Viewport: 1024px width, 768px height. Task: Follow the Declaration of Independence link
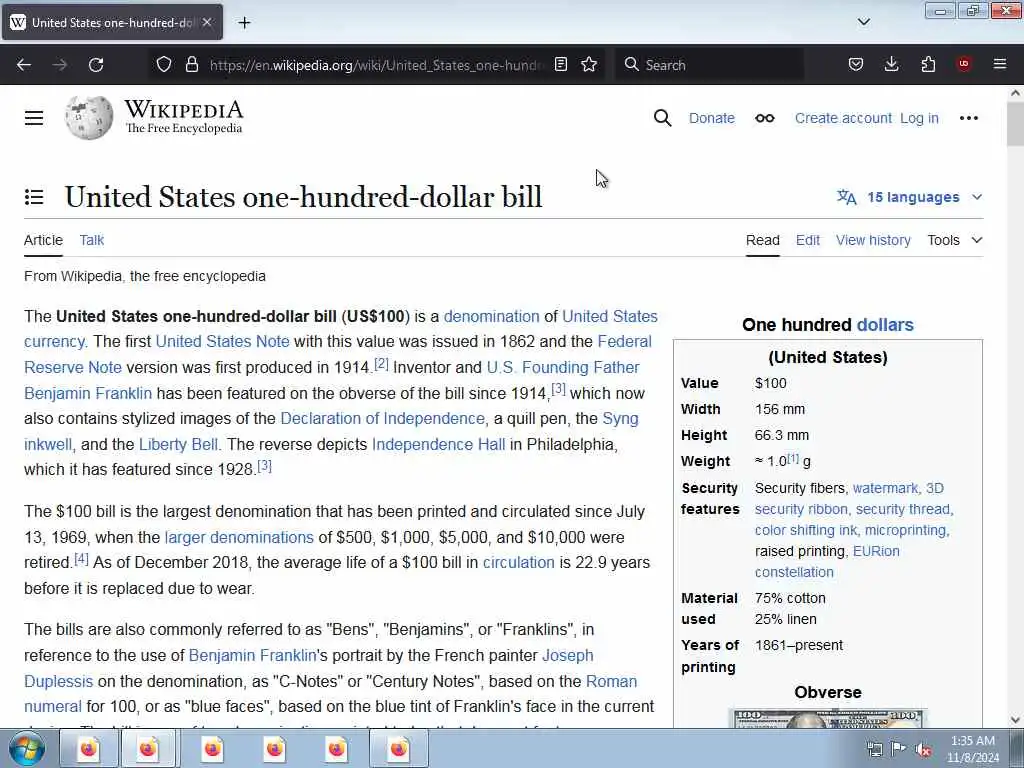(x=382, y=419)
